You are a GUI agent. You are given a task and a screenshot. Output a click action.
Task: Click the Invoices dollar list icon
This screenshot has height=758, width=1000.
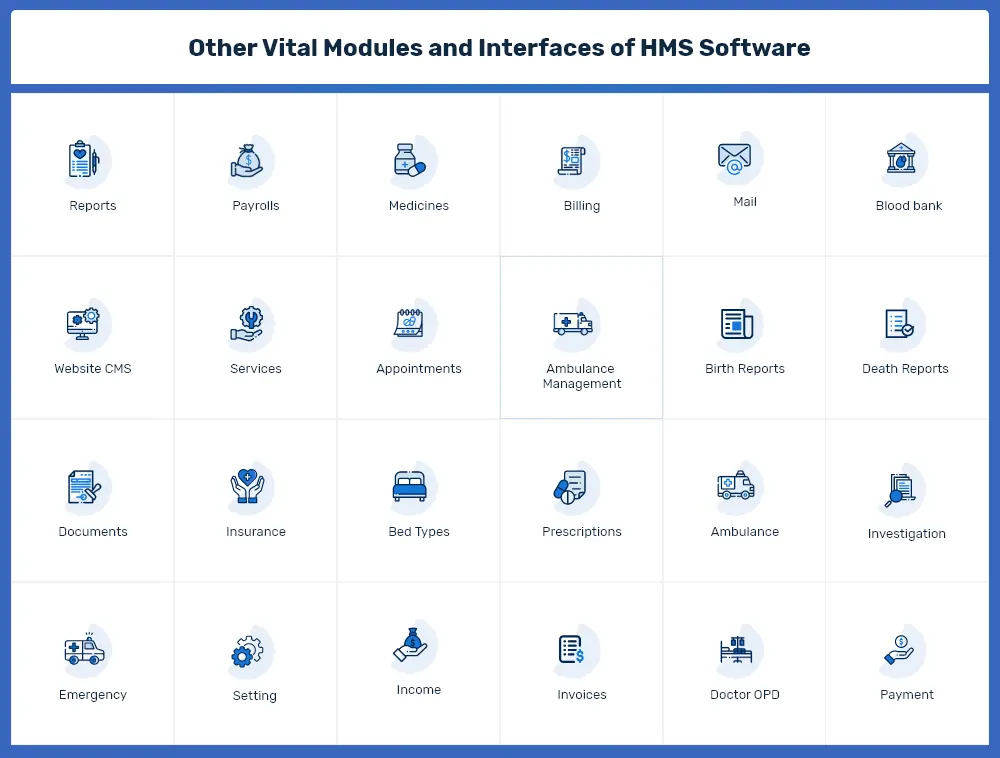tap(571, 650)
